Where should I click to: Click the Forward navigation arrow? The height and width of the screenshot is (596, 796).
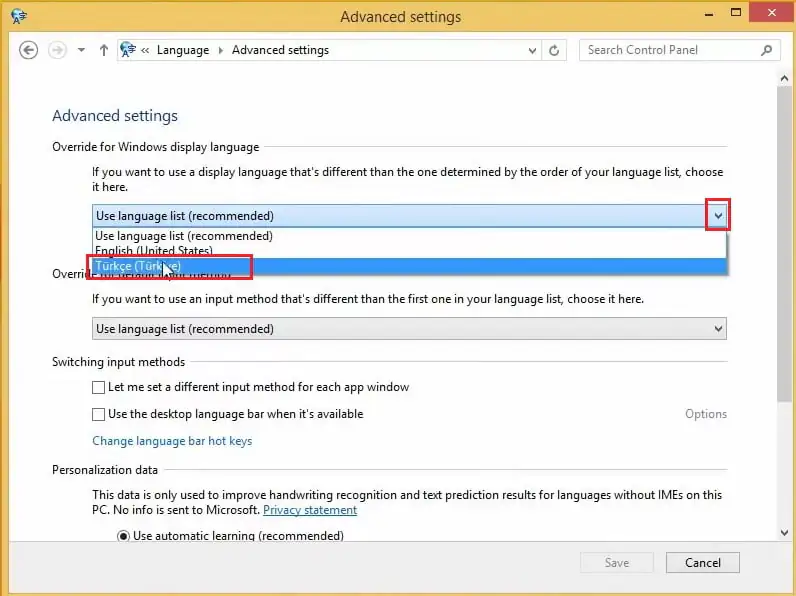tap(57, 50)
